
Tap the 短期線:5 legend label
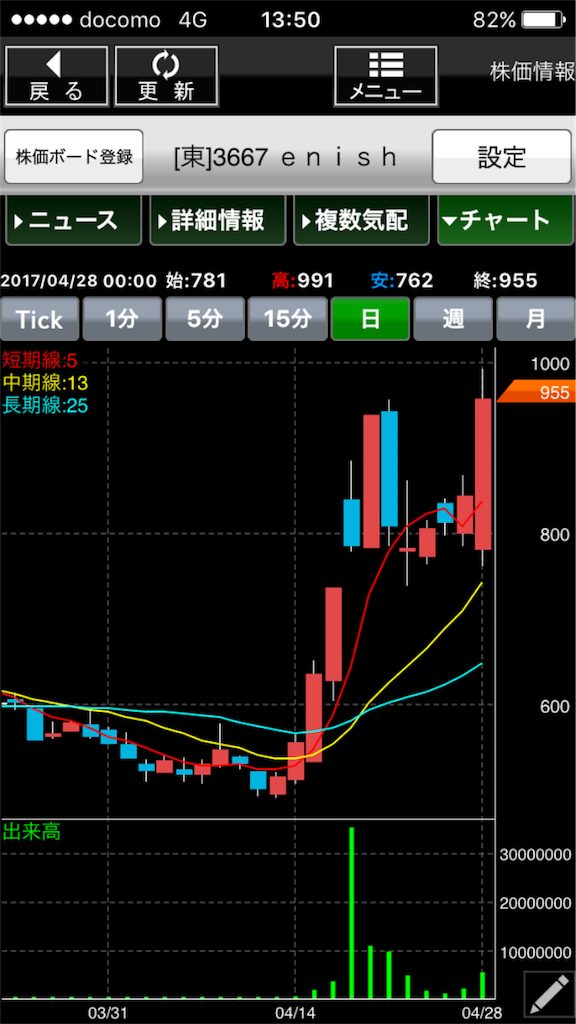(40, 359)
